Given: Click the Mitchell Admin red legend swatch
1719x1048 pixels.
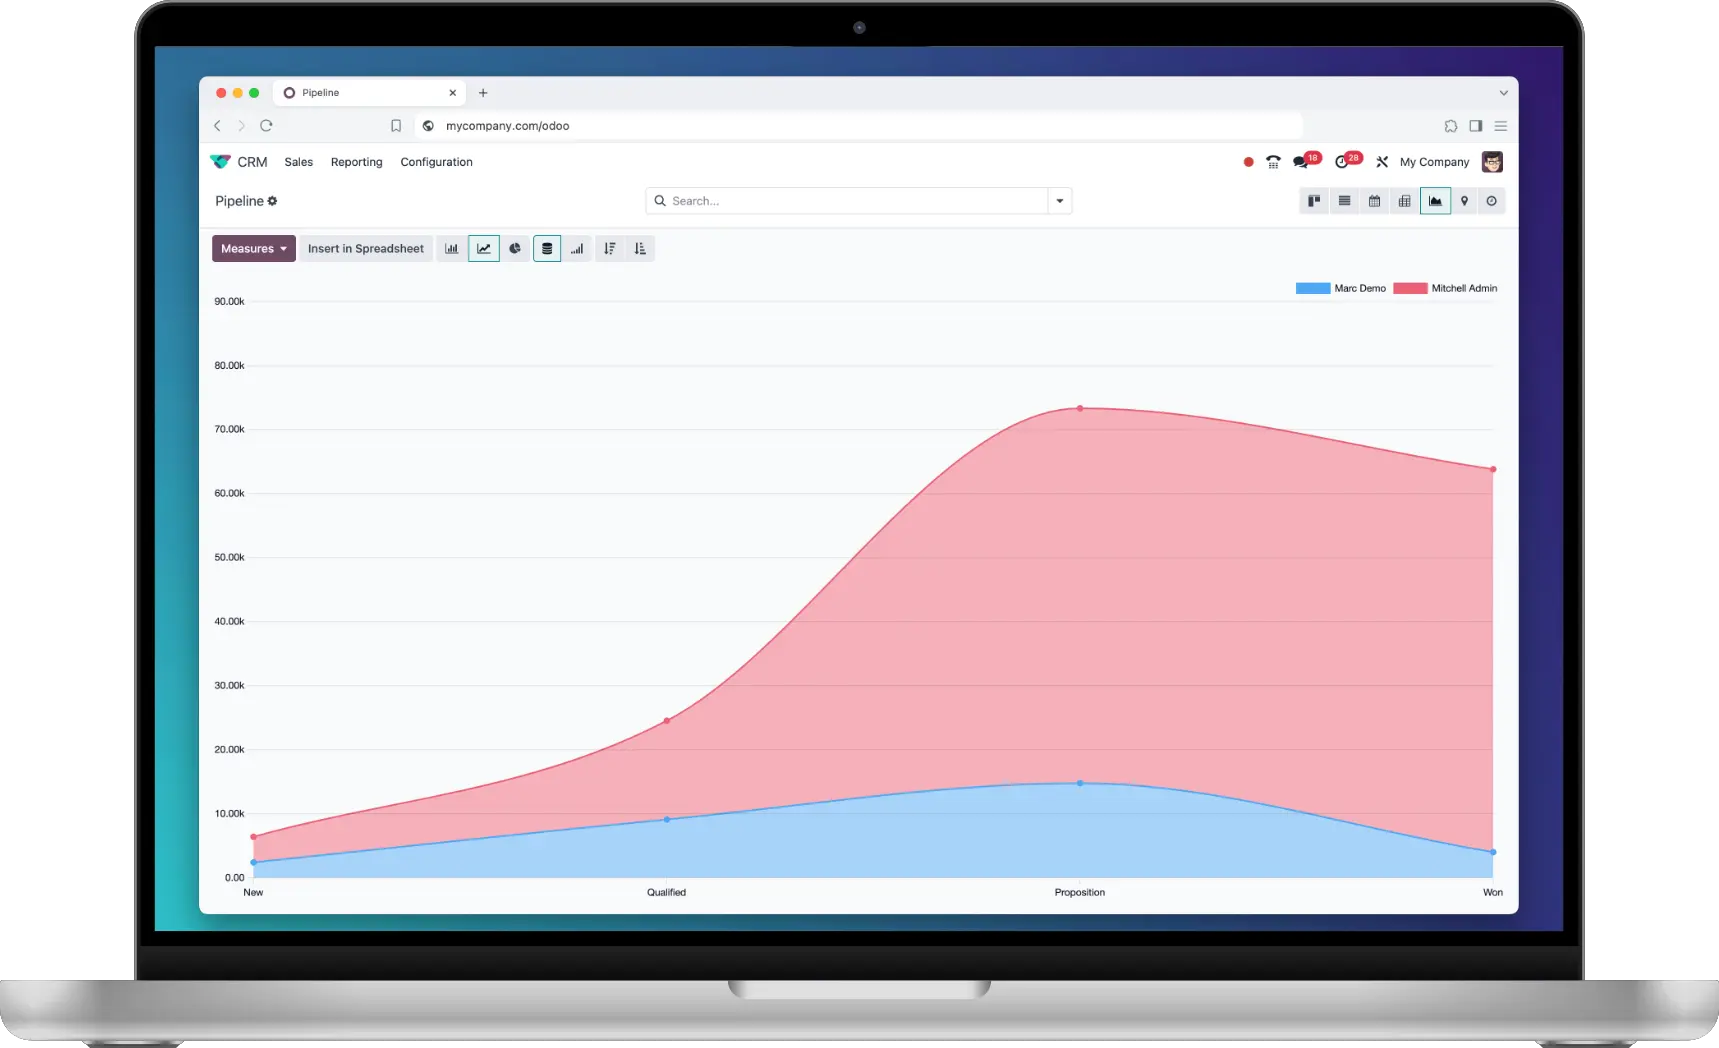Looking at the screenshot, I should click(x=1409, y=288).
